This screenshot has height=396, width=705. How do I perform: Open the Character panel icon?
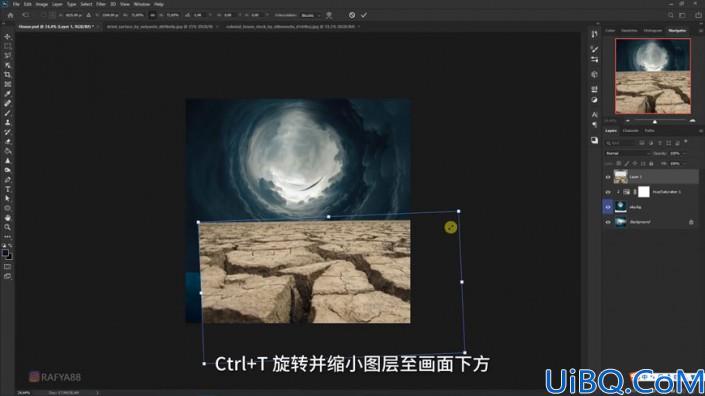pos(594,115)
